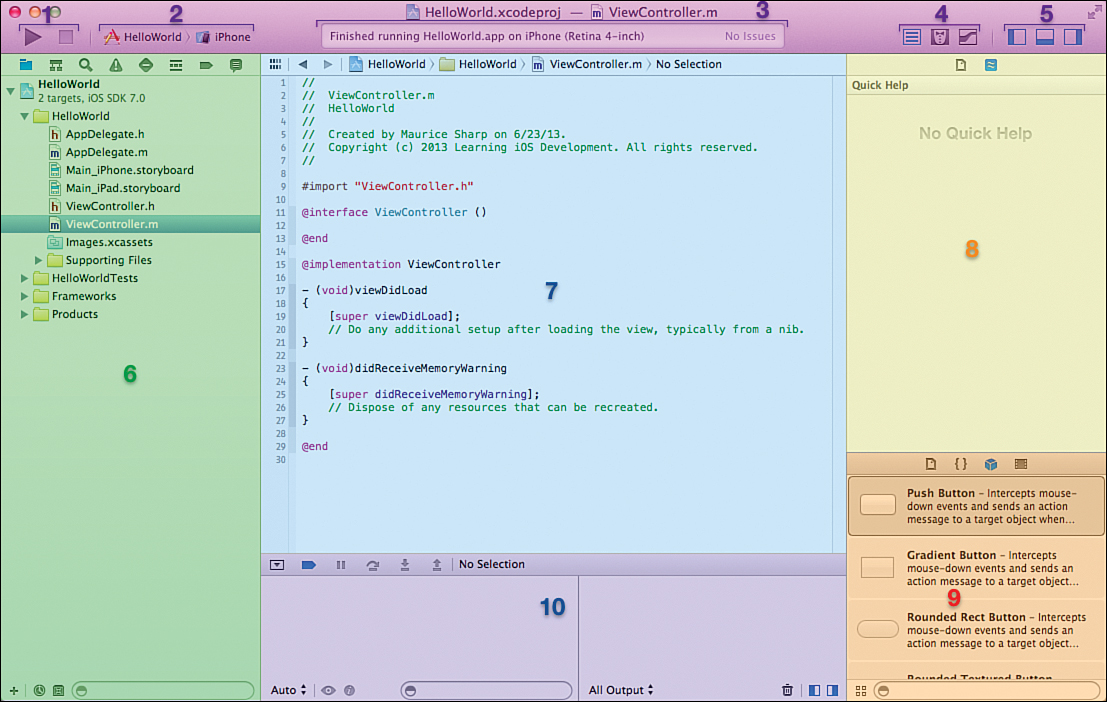Filter navigator by recently edited files clock icon
Image resolution: width=1107 pixels, height=702 pixels.
(x=40, y=691)
